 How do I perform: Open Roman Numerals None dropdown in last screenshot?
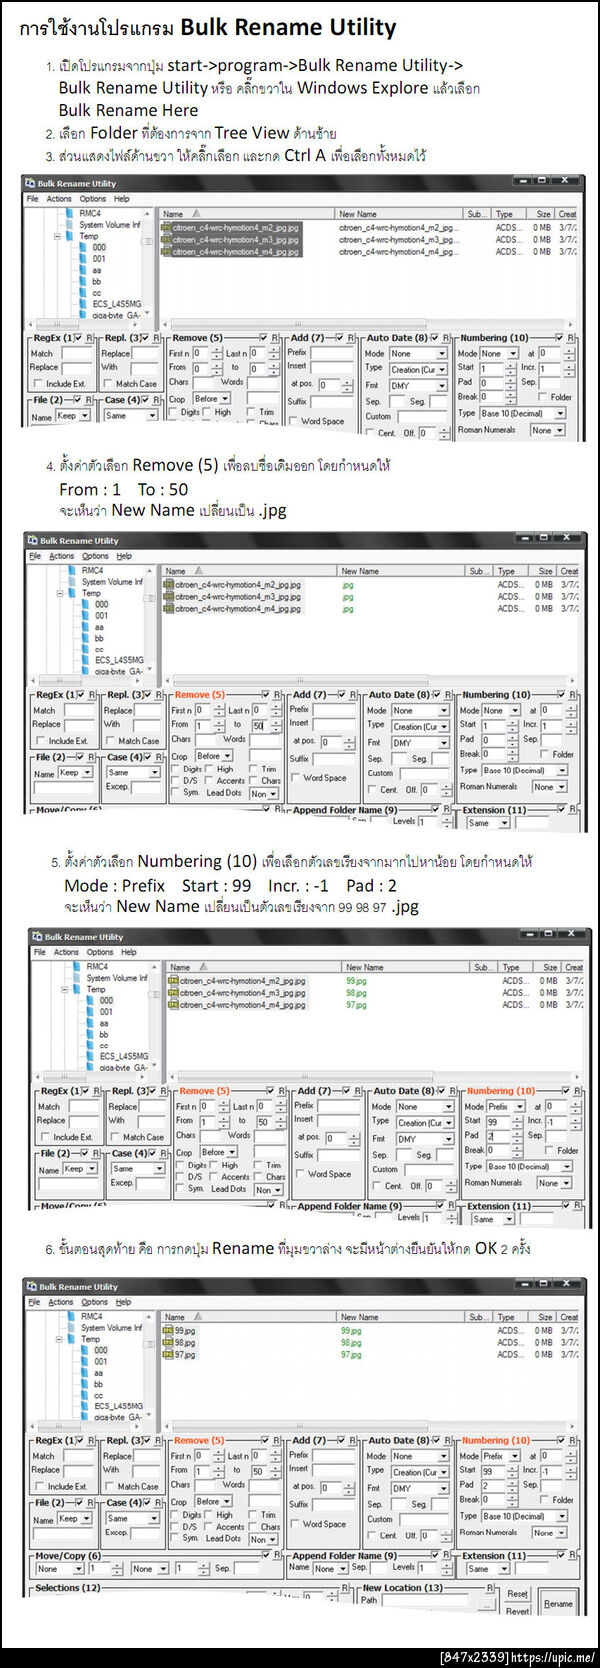[547, 1533]
